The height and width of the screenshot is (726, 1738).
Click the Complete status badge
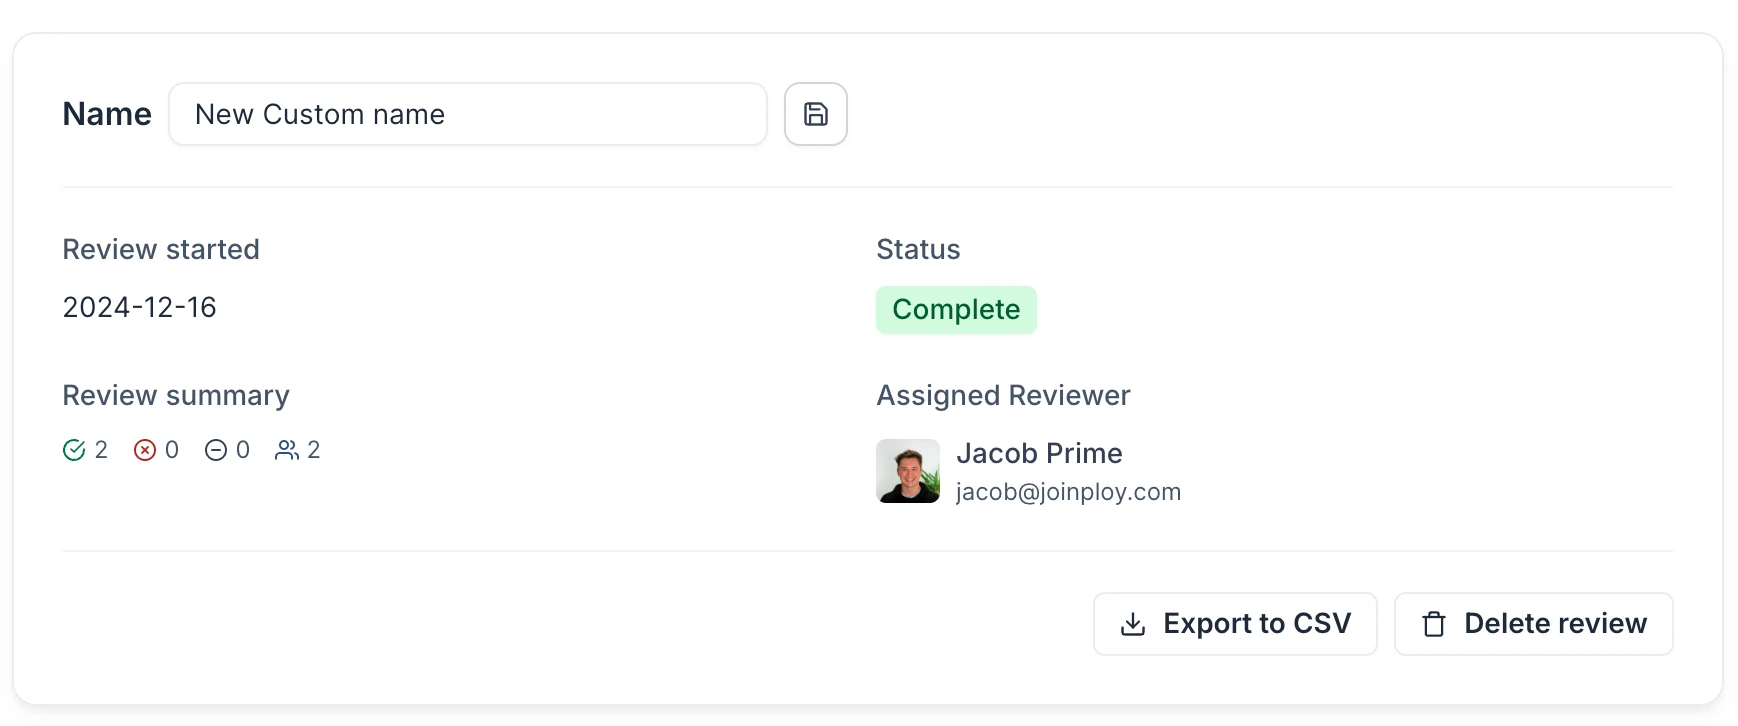click(x=956, y=310)
